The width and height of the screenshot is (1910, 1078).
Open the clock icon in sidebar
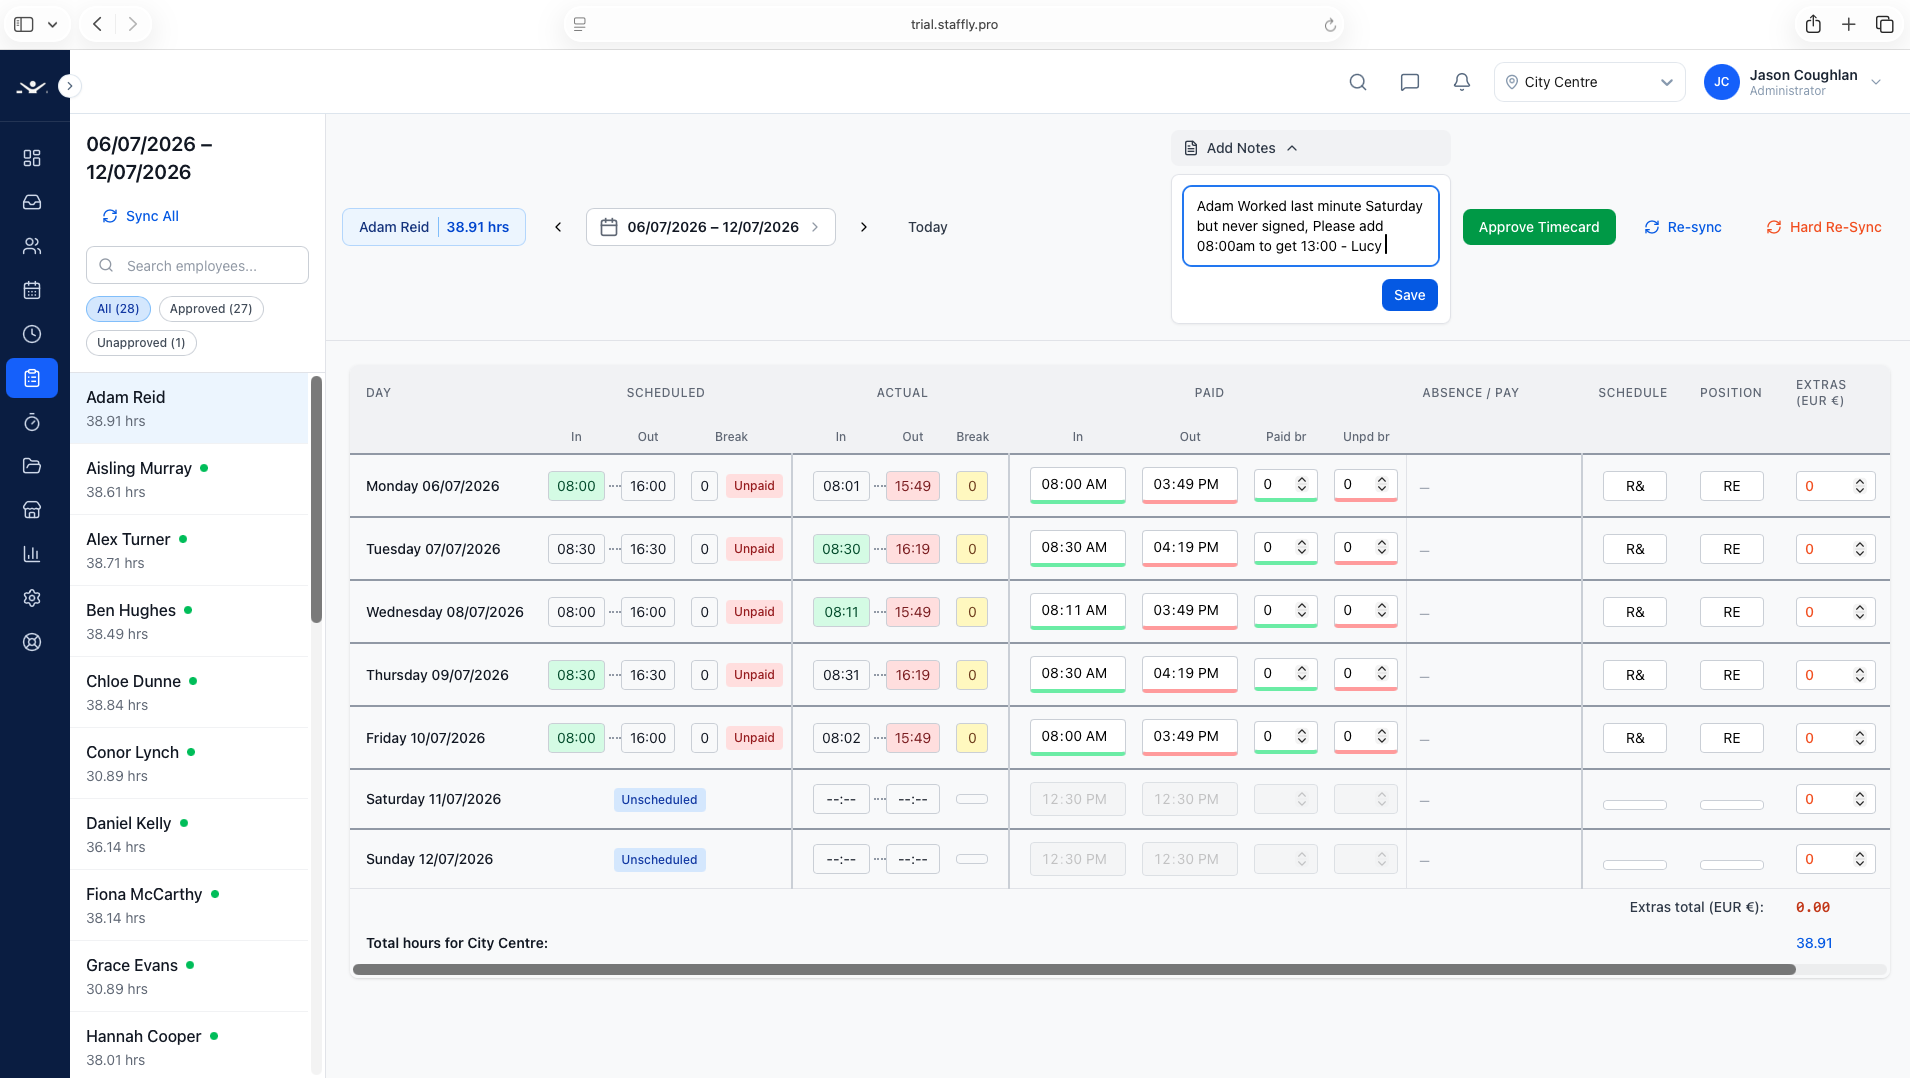(32, 334)
